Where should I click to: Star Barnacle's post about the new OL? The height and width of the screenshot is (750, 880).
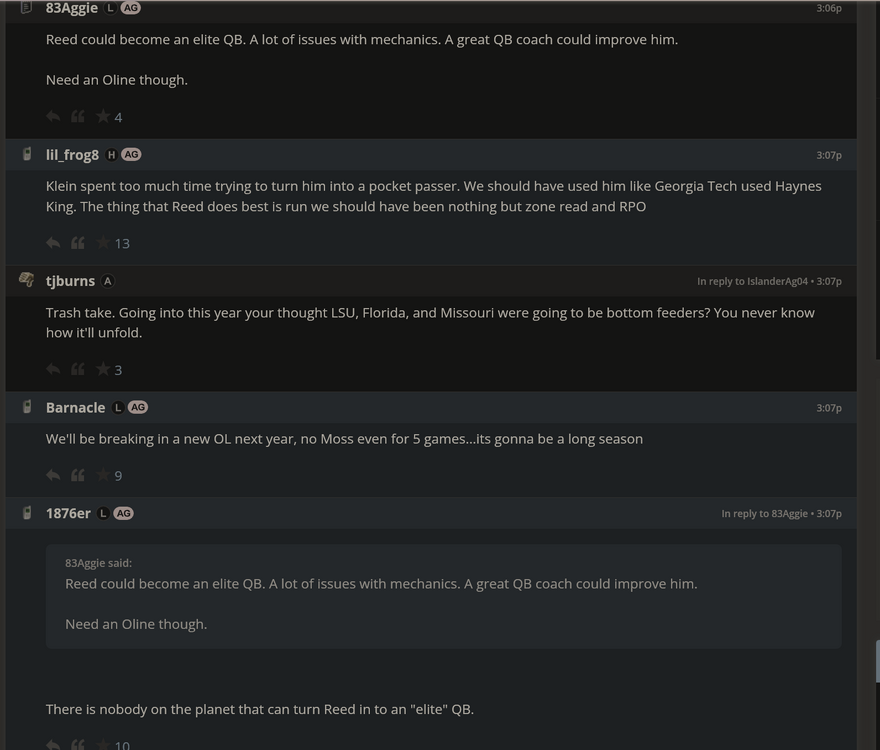pyautogui.click(x=103, y=475)
